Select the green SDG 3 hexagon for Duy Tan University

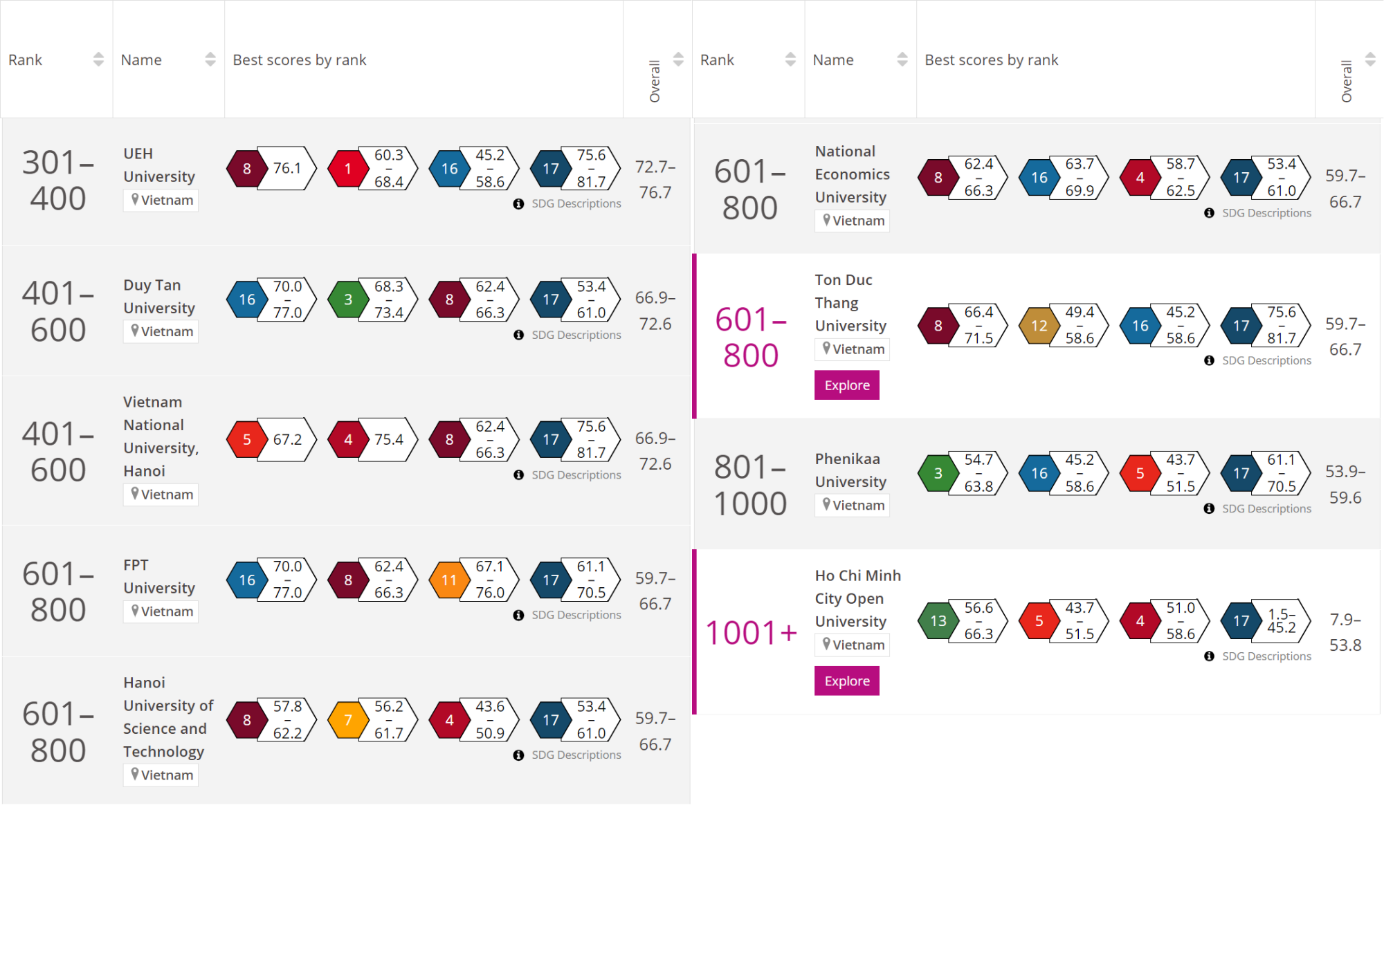(348, 299)
